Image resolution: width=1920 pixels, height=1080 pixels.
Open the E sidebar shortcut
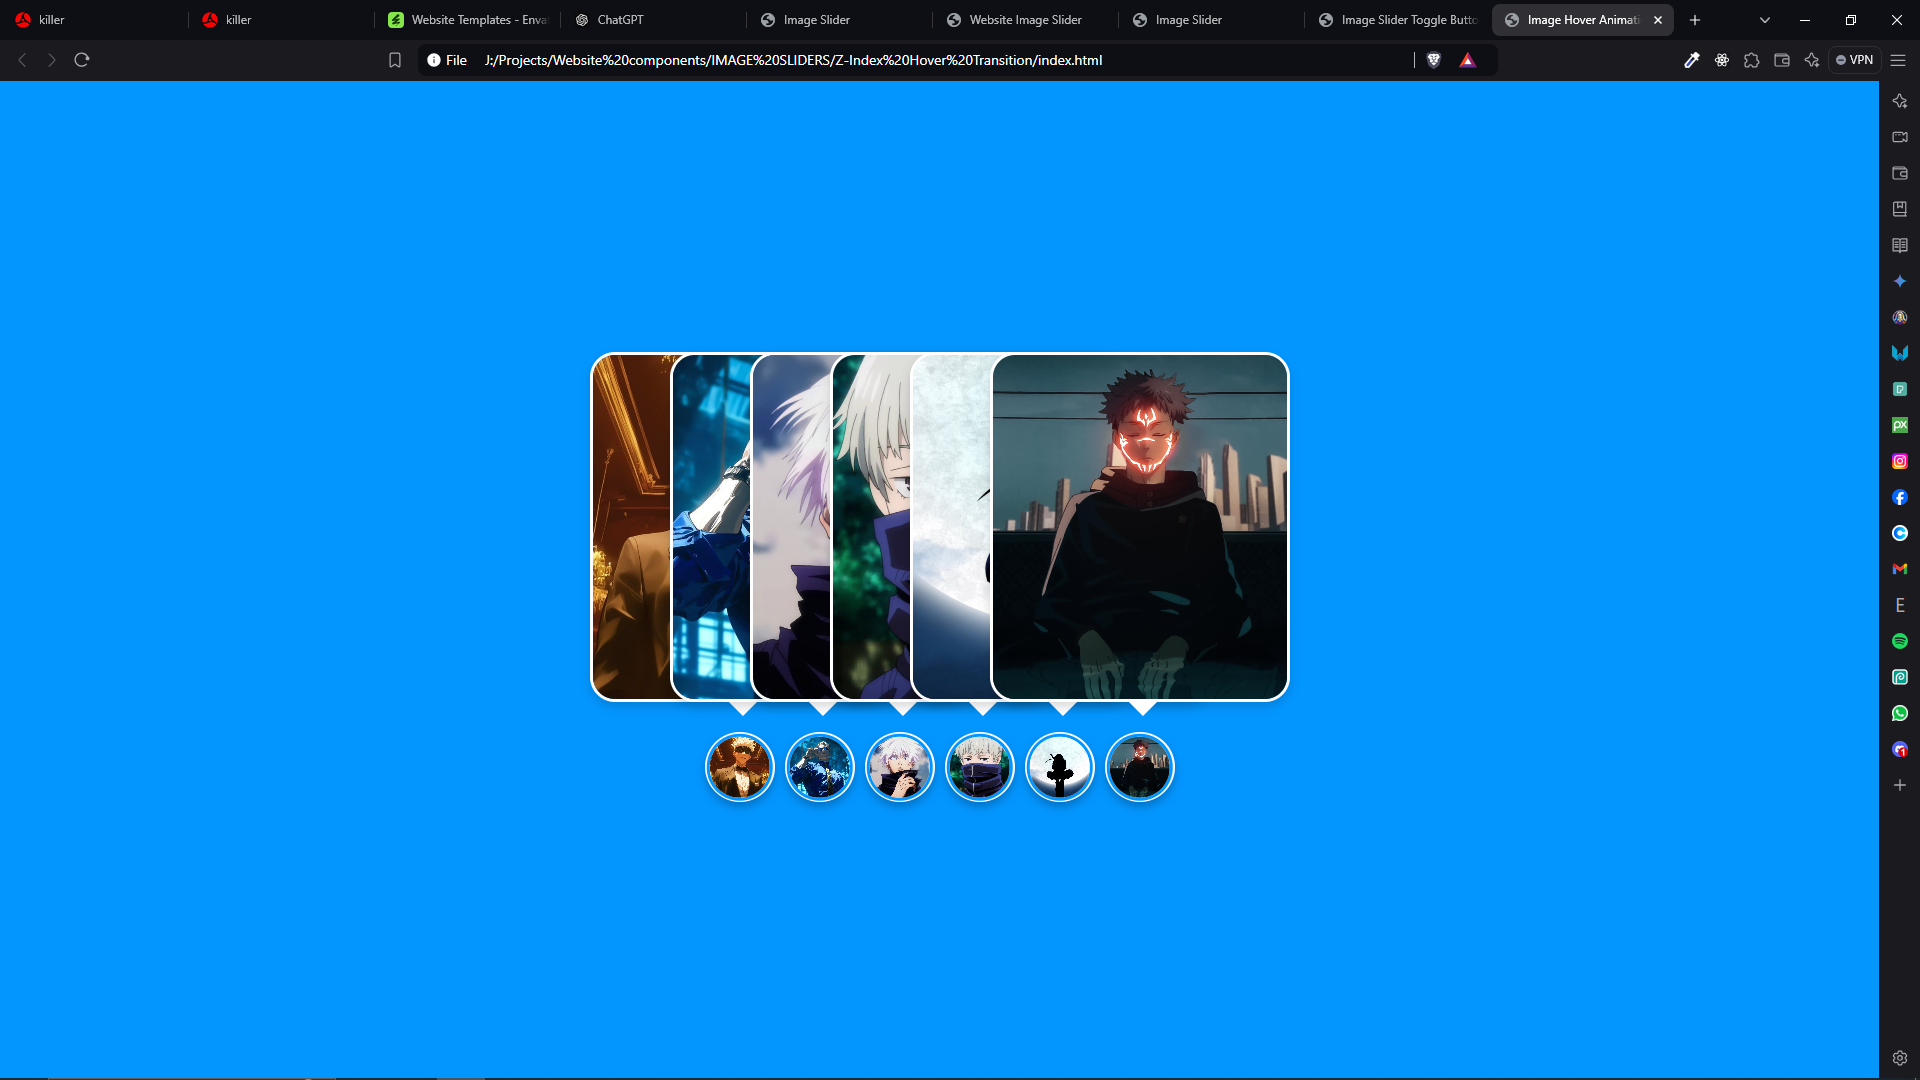pos(1900,605)
